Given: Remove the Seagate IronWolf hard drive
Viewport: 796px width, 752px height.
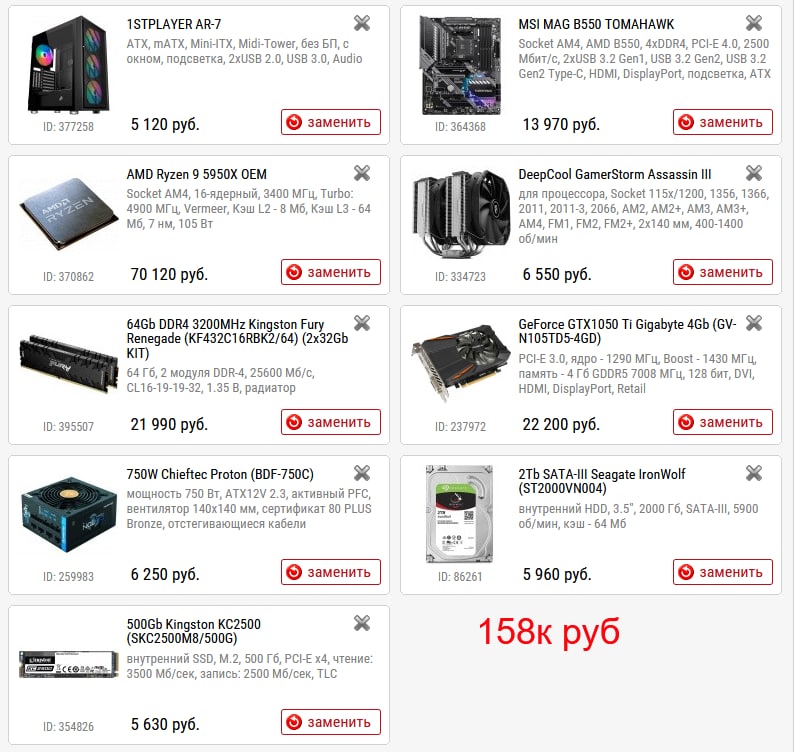Looking at the screenshot, I should 754,473.
